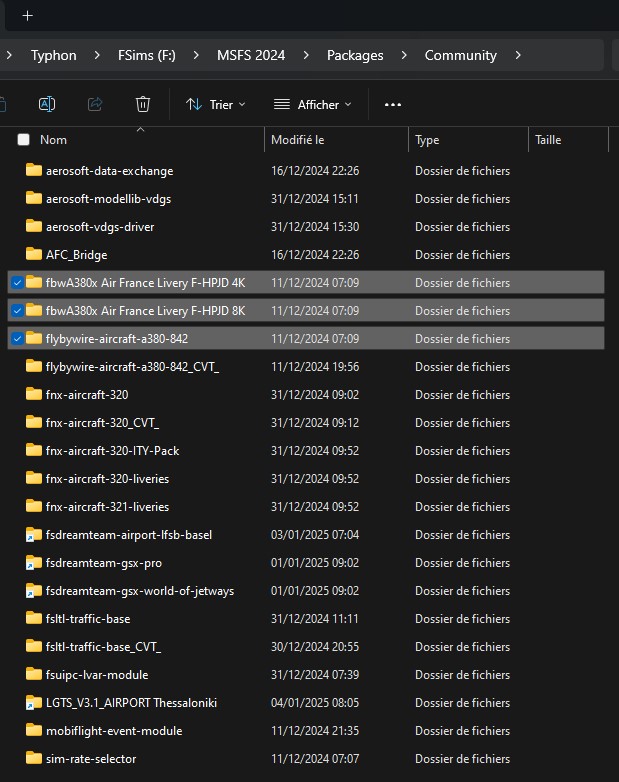Image resolution: width=619 pixels, height=782 pixels.
Task: Click the fsdreamteam-gsx-world-of-jetways shortcut folder icon
Action: [x=33, y=590]
